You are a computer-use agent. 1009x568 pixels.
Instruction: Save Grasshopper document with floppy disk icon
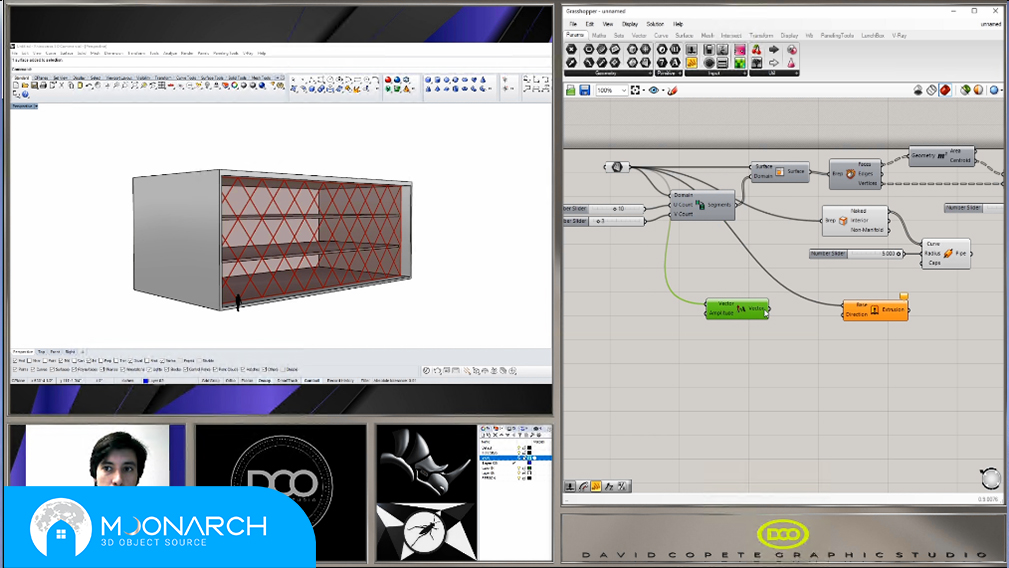[x=584, y=90]
